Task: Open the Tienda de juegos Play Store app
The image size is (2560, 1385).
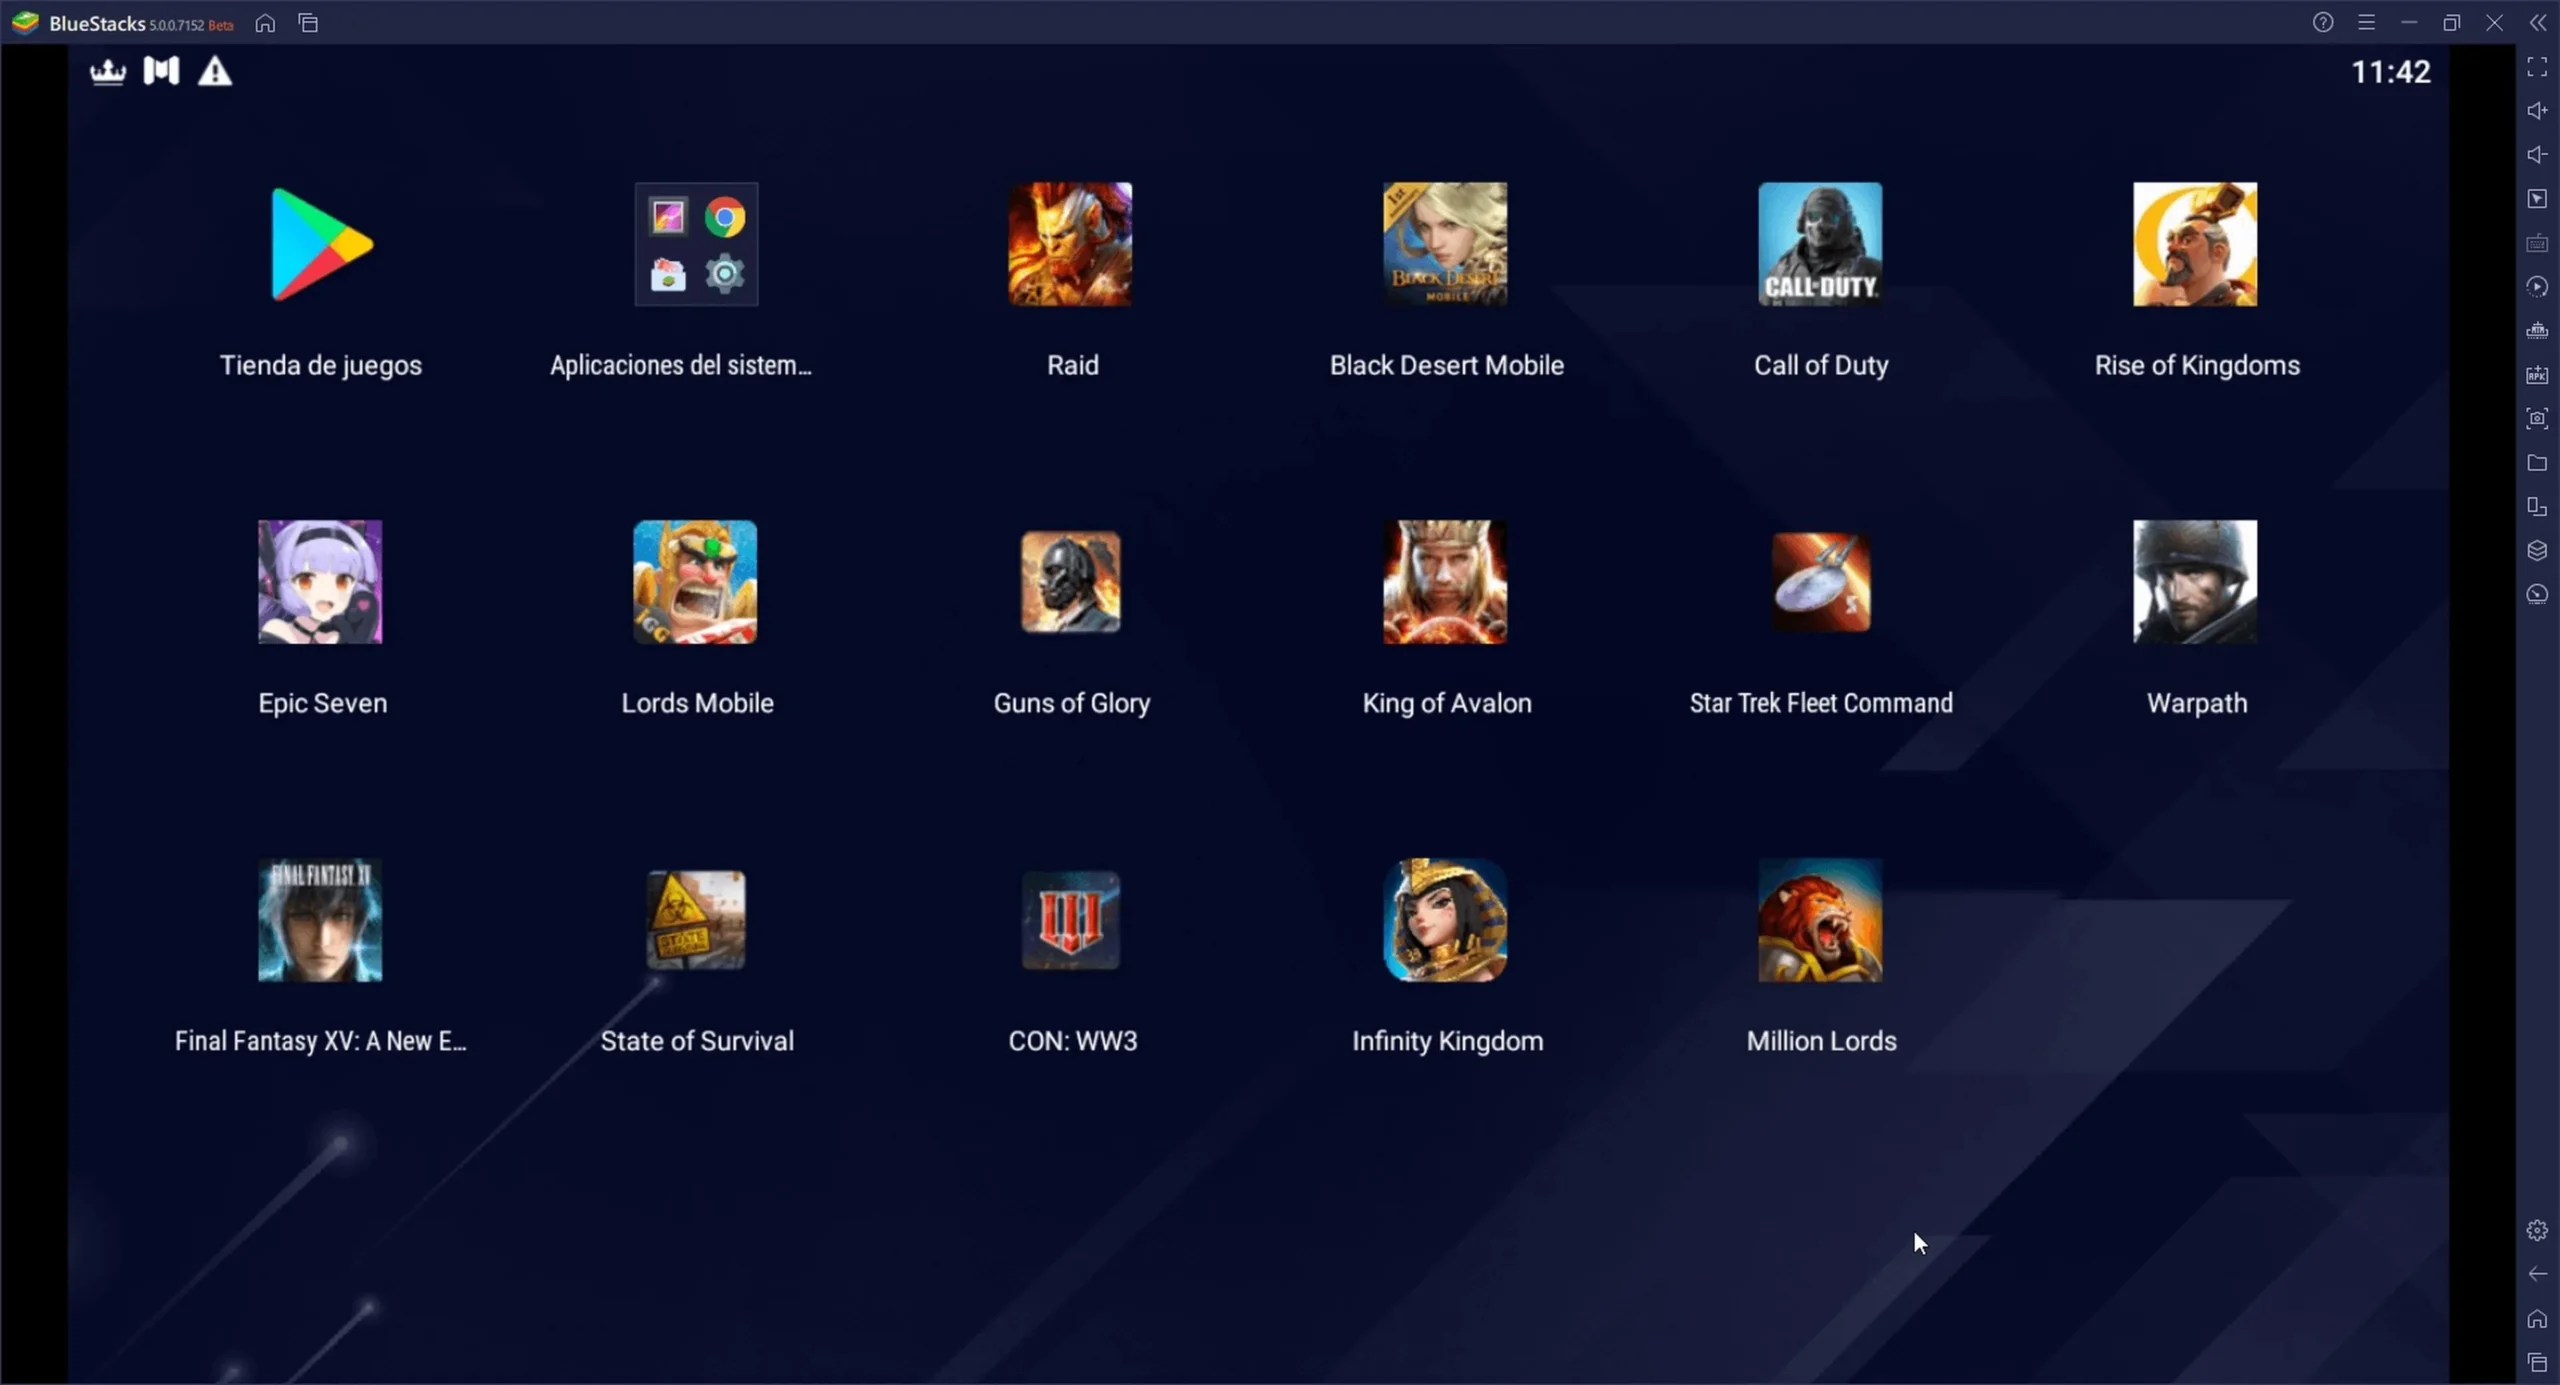Action: 321,245
